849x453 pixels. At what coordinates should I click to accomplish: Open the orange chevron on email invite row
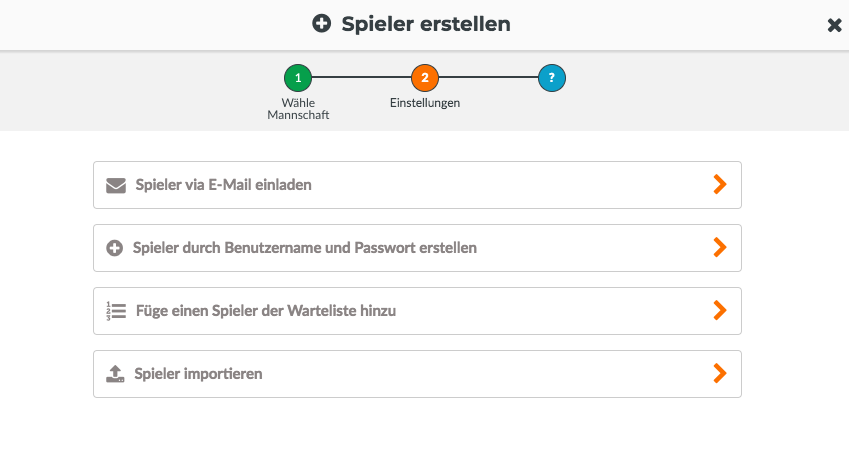pos(720,185)
